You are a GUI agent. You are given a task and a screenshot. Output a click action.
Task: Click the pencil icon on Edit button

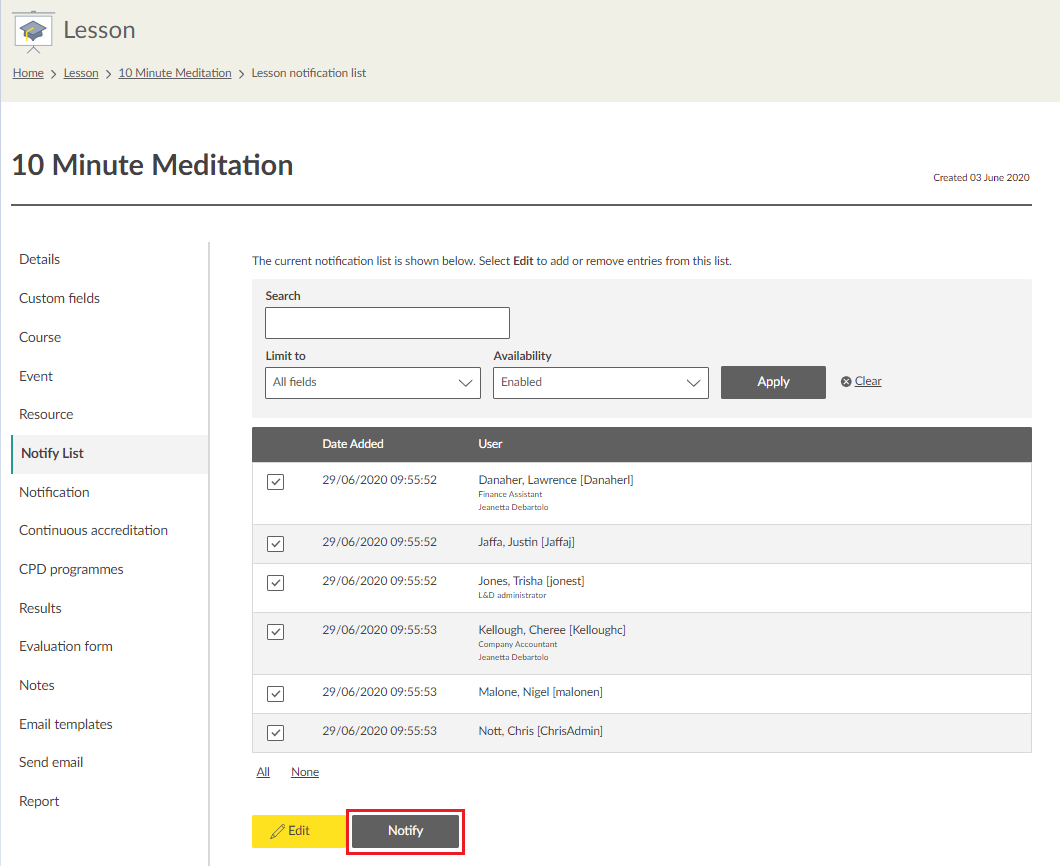tap(278, 832)
